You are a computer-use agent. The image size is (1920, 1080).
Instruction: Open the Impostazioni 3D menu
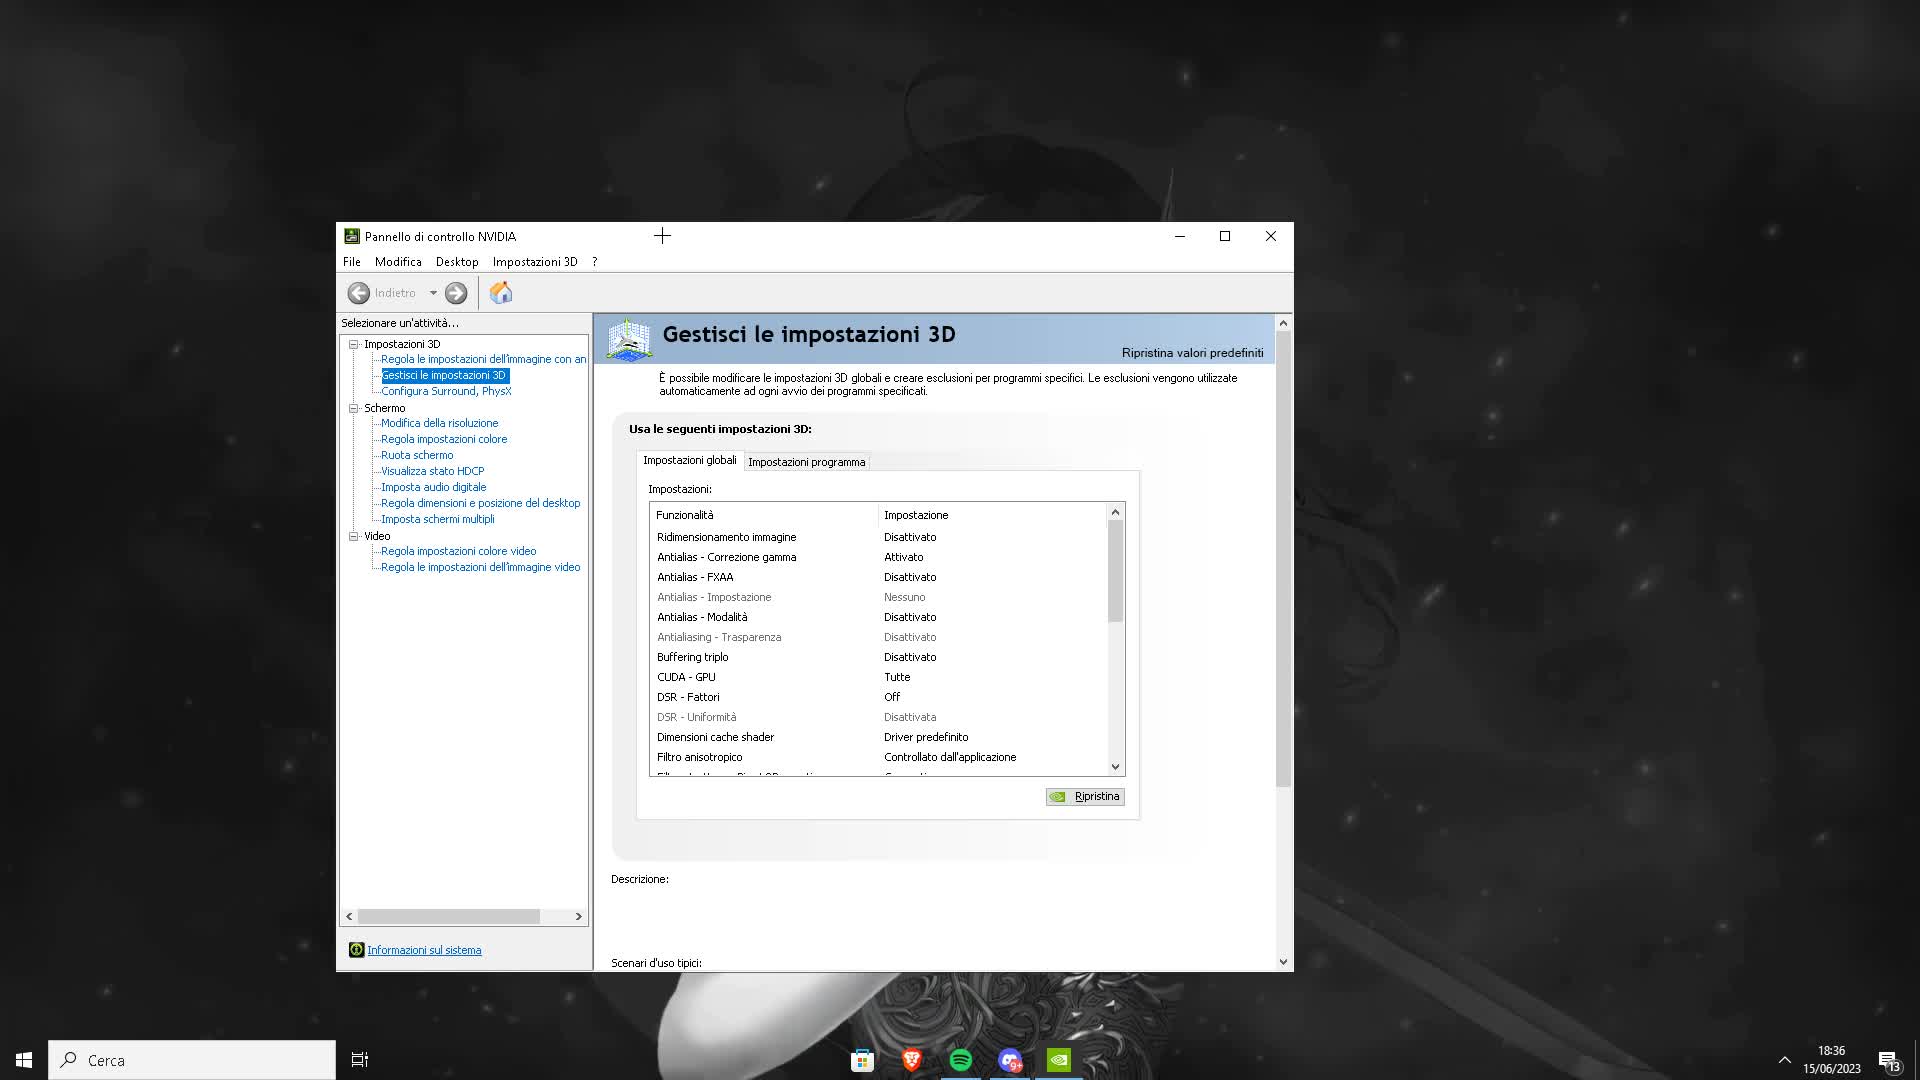535,262
